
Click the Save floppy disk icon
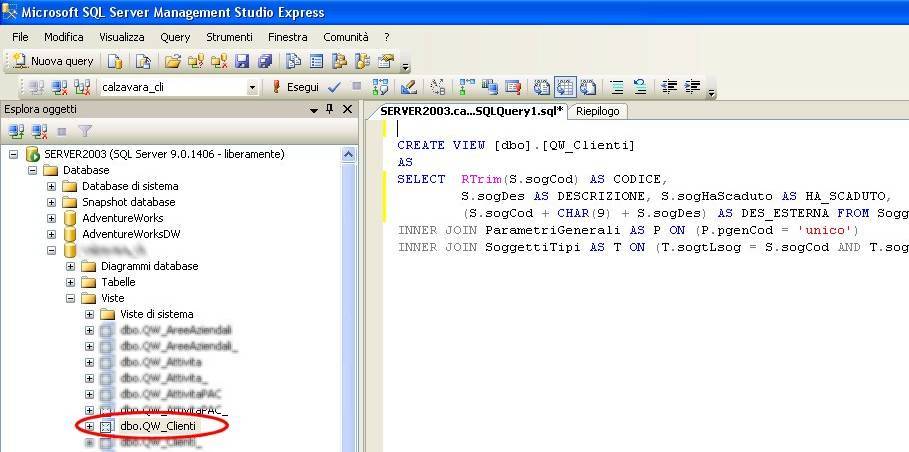(242, 61)
